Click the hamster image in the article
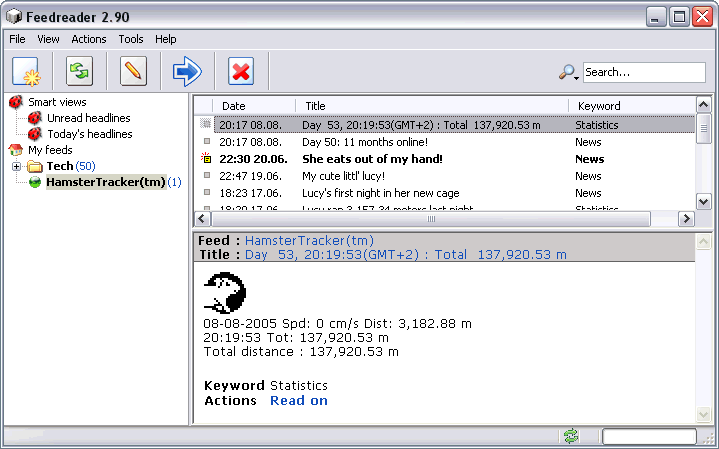719x449 pixels. click(225, 293)
